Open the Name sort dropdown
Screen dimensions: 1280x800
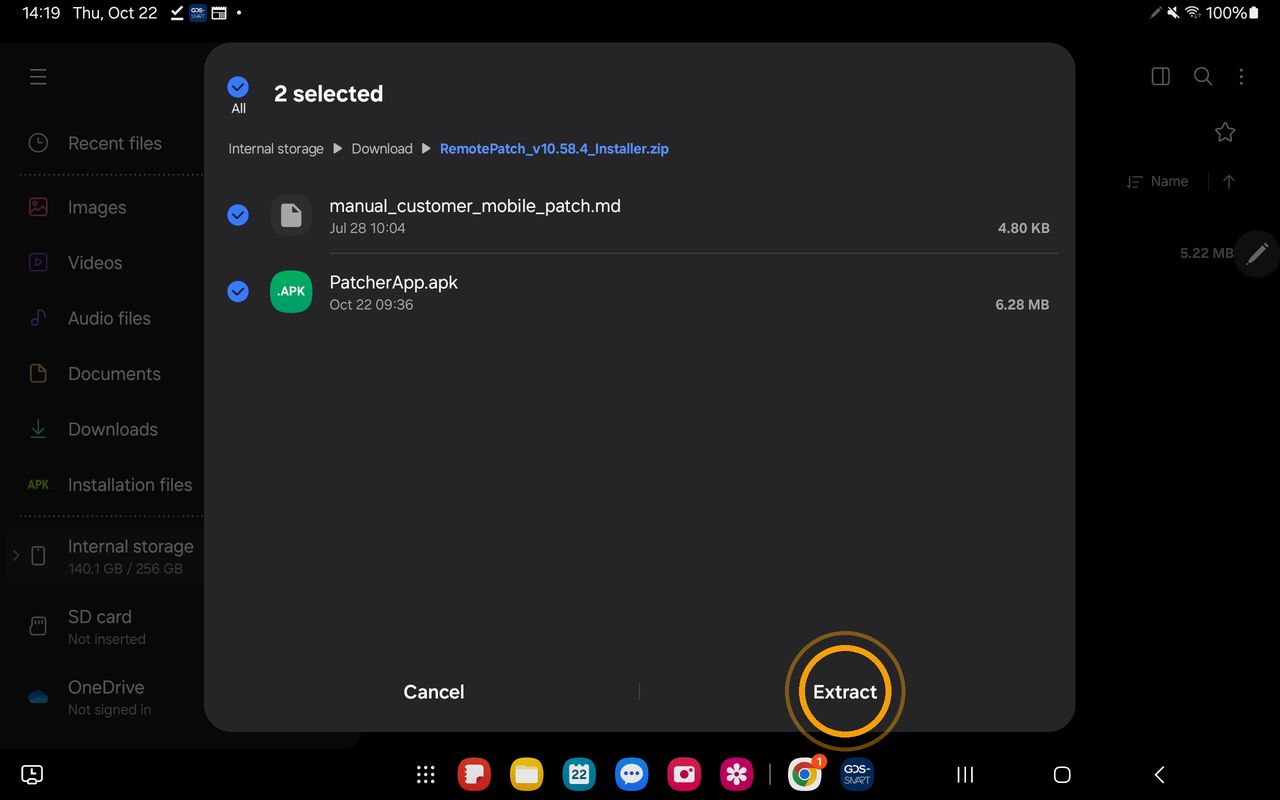pos(1158,182)
